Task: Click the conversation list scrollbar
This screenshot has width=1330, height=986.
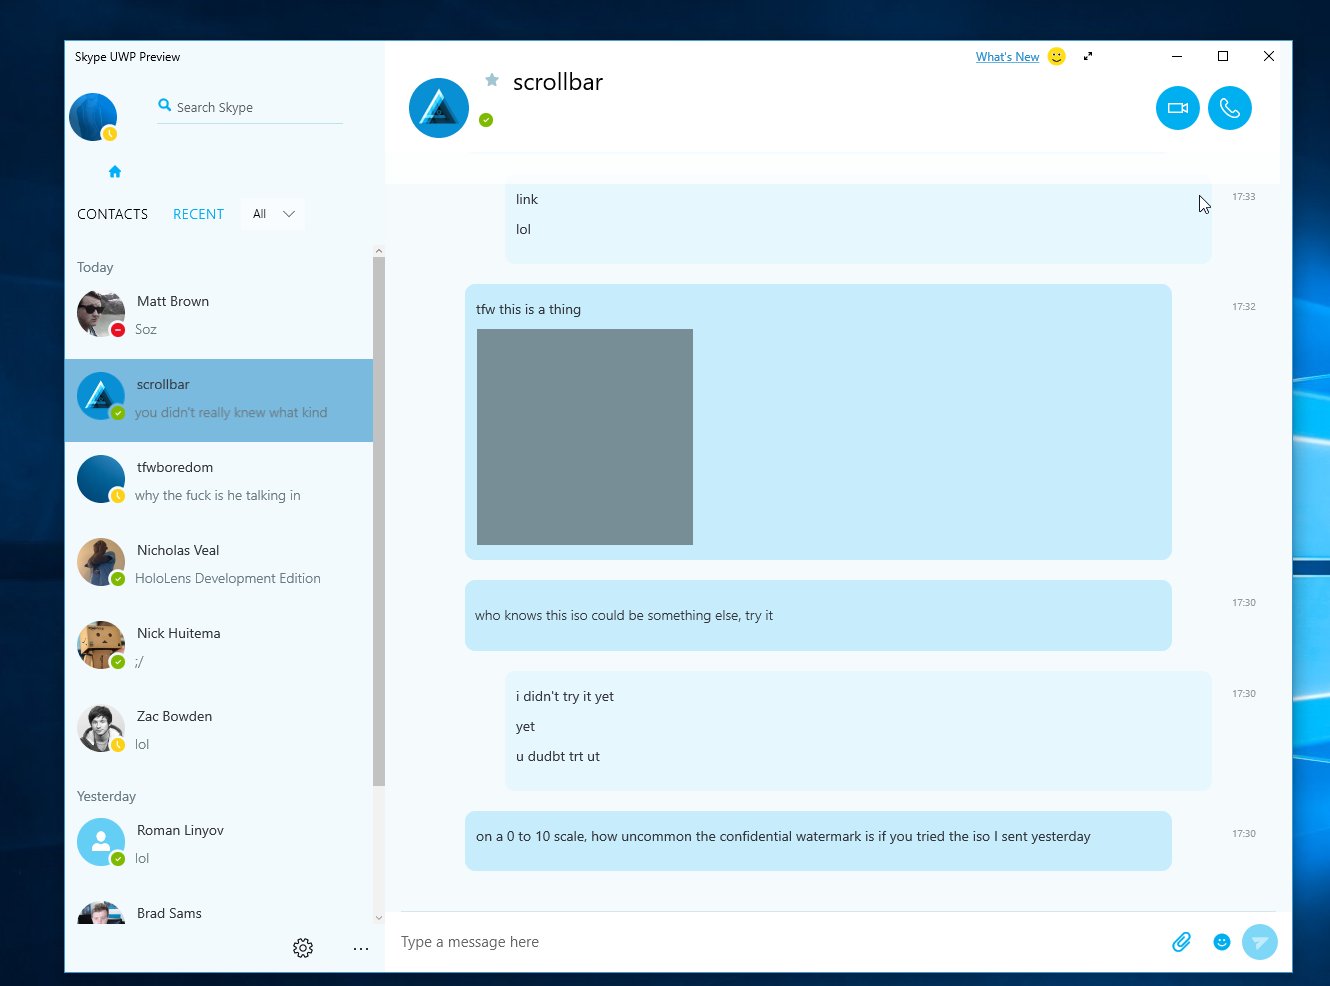Action: pyautogui.click(x=379, y=521)
